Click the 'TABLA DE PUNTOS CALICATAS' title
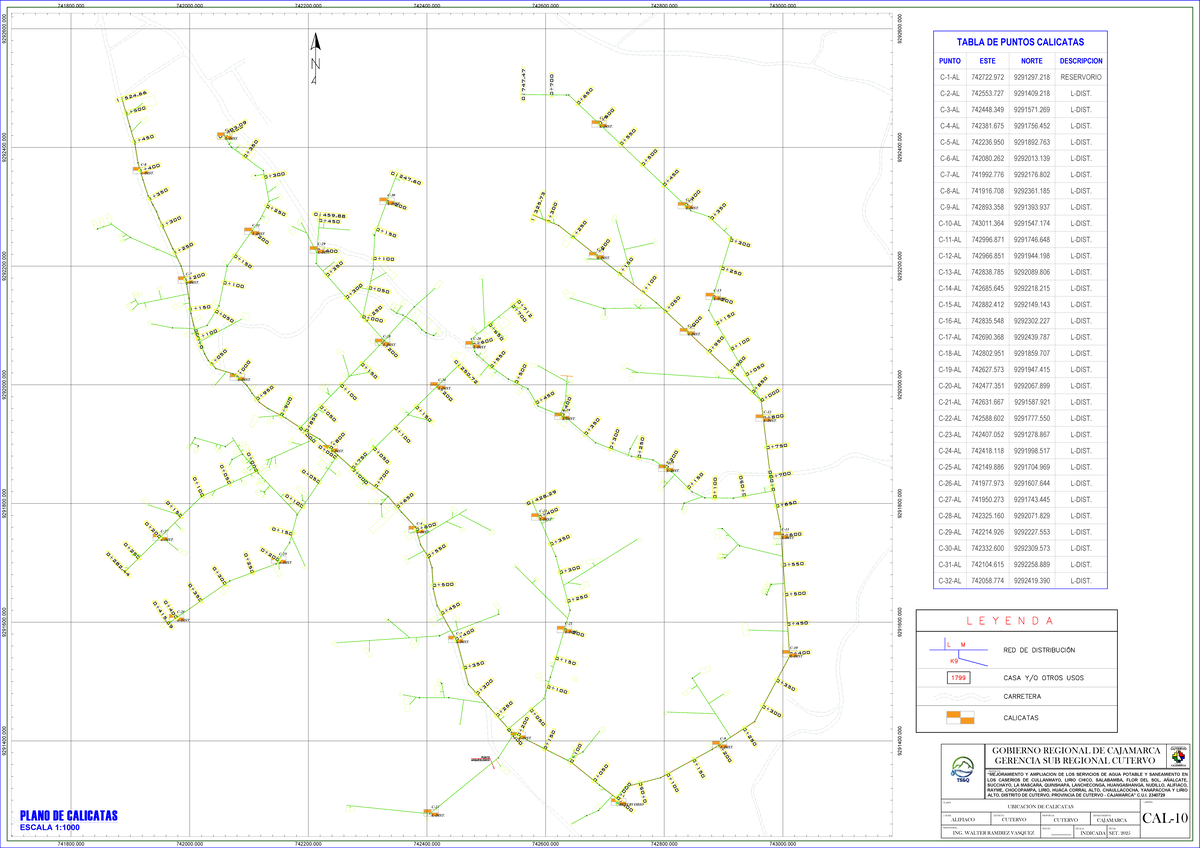Viewport: 1200px width, 848px height. (x=1019, y=42)
